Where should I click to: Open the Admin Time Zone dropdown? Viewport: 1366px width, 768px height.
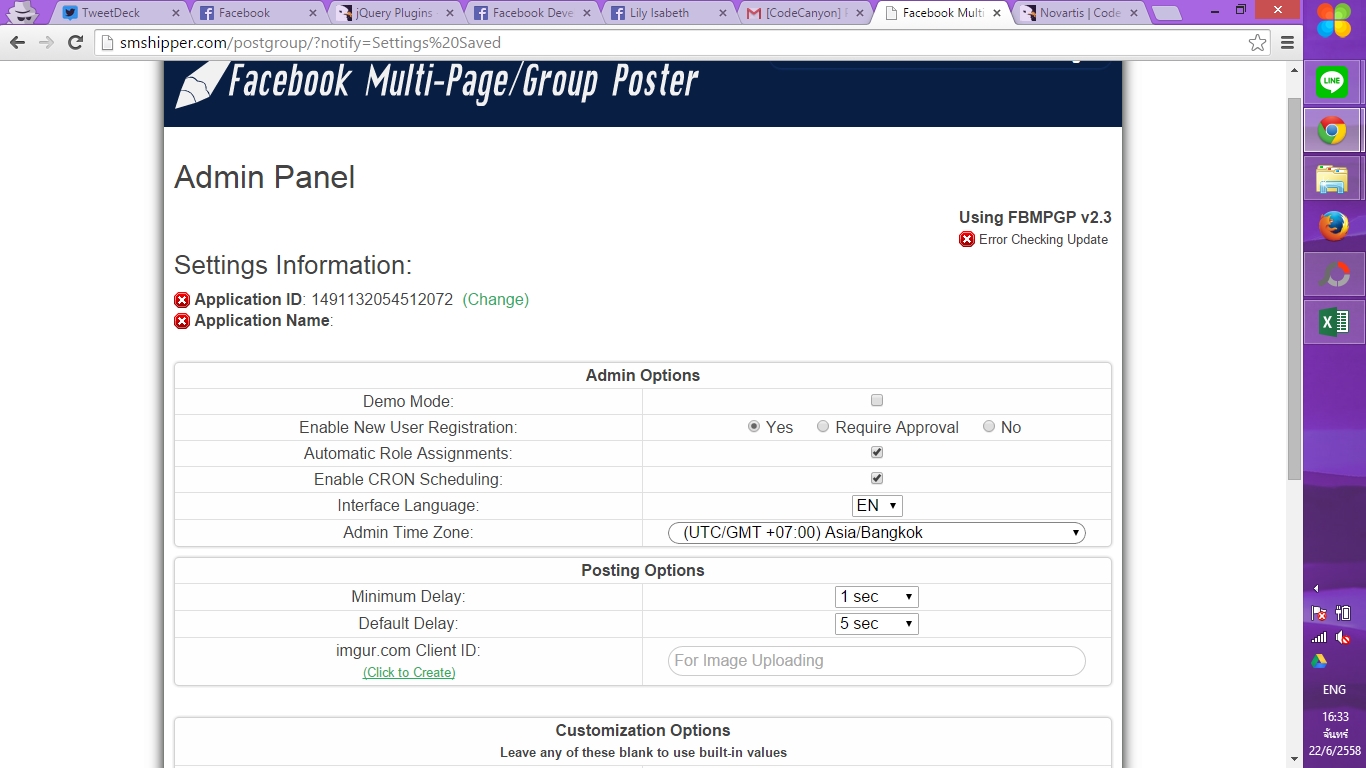coord(877,533)
